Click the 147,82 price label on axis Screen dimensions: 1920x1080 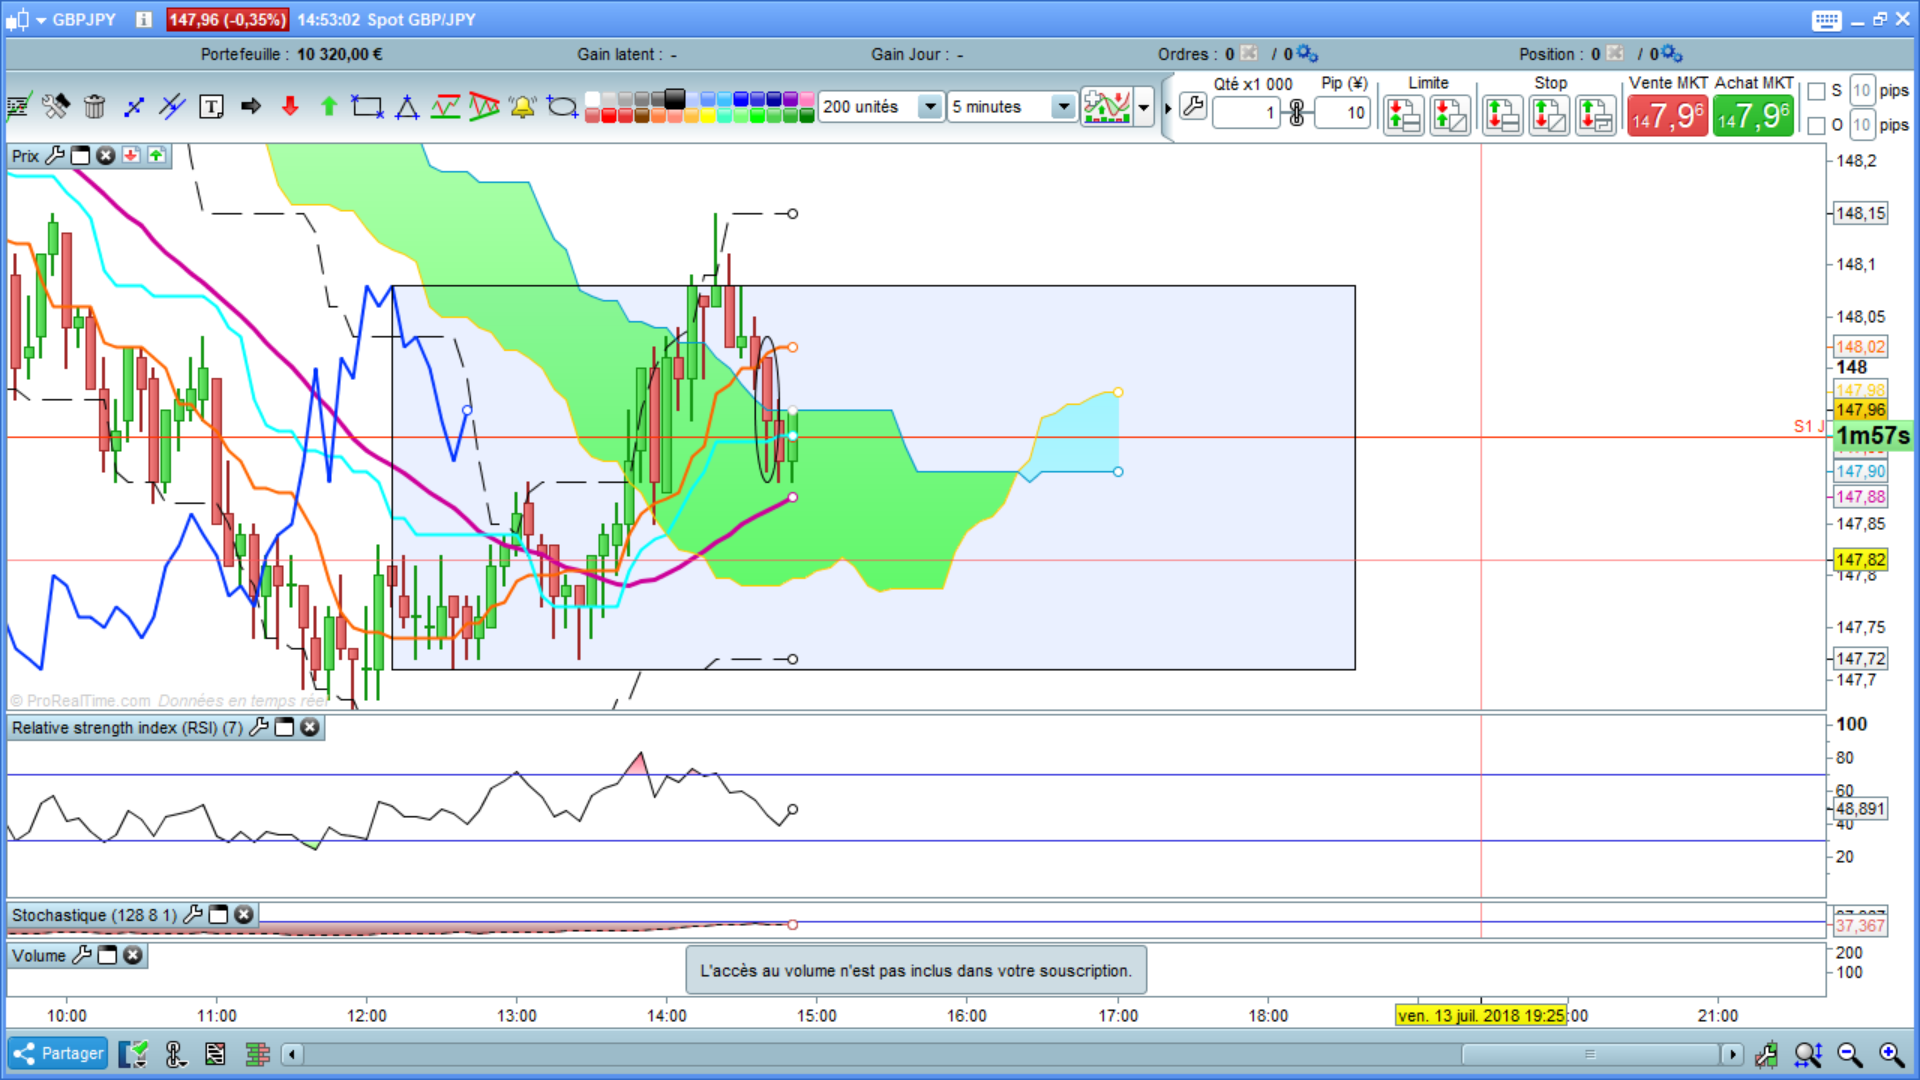(x=1860, y=560)
